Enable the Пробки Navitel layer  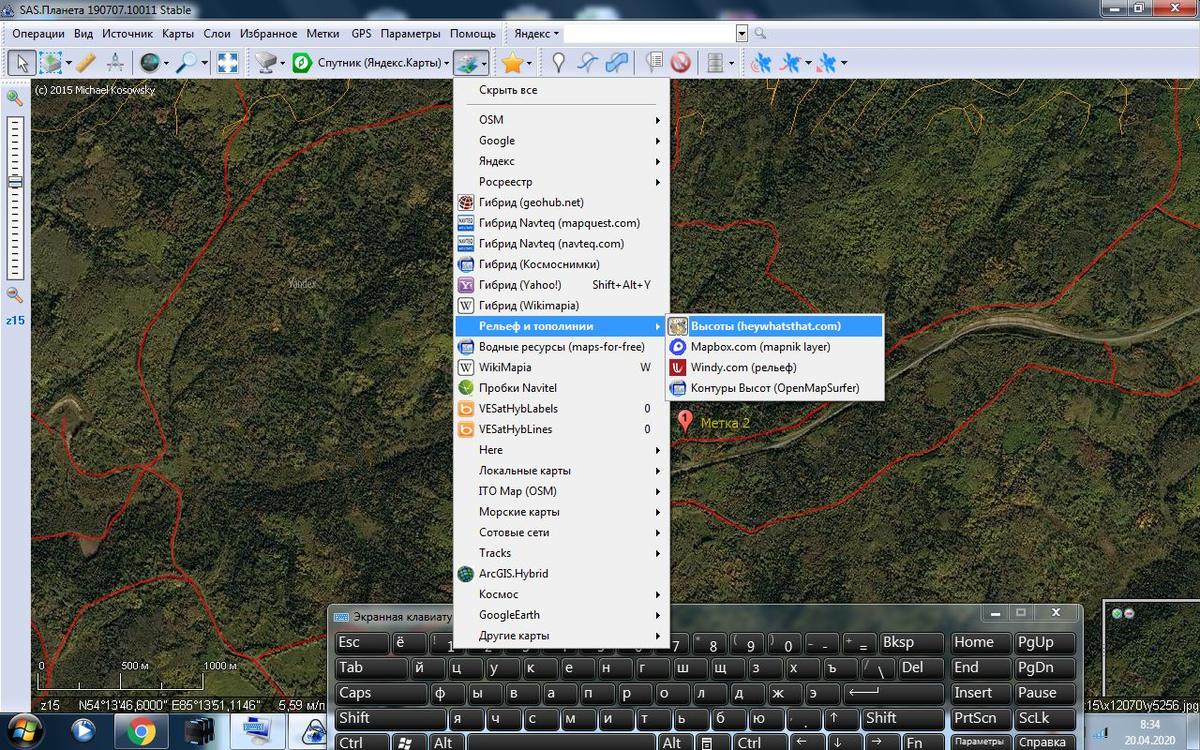(561, 388)
